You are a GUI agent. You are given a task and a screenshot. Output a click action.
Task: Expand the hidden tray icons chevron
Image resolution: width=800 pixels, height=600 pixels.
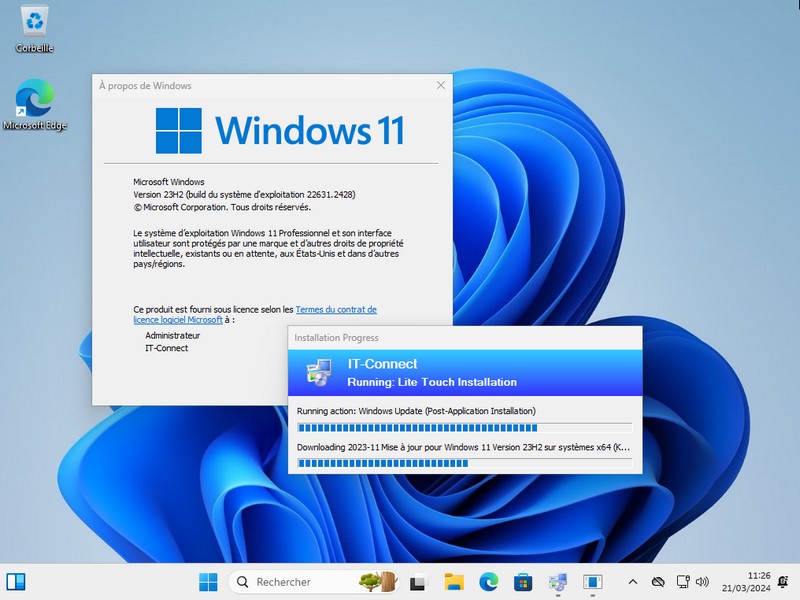pyautogui.click(x=633, y=582)
